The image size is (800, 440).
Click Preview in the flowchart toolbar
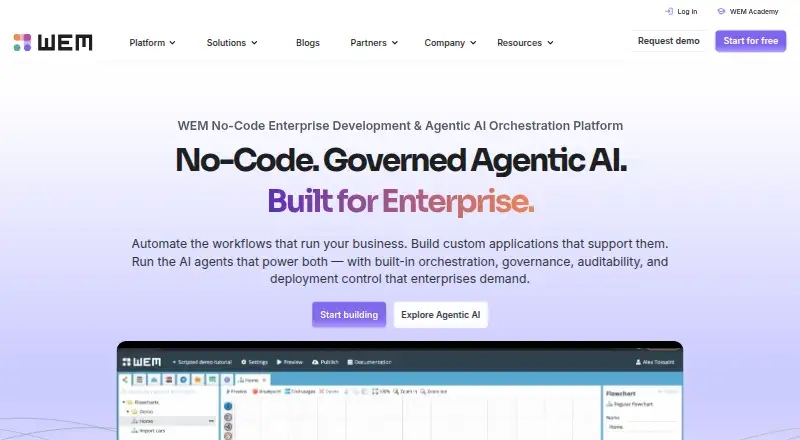pyautogui.click(x=236, y=392)
